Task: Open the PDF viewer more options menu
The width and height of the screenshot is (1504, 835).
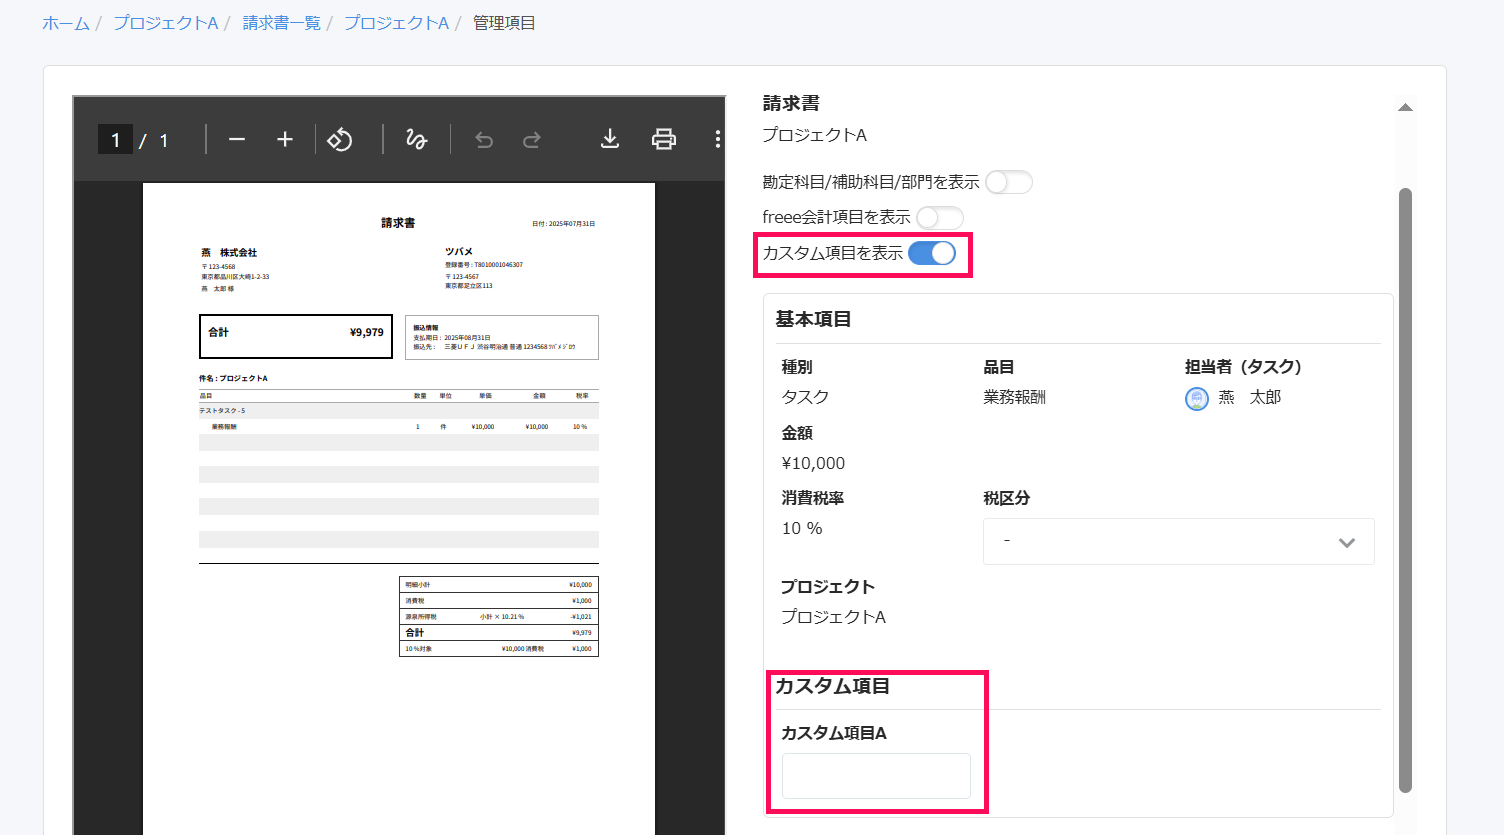Action: (717, 139)
